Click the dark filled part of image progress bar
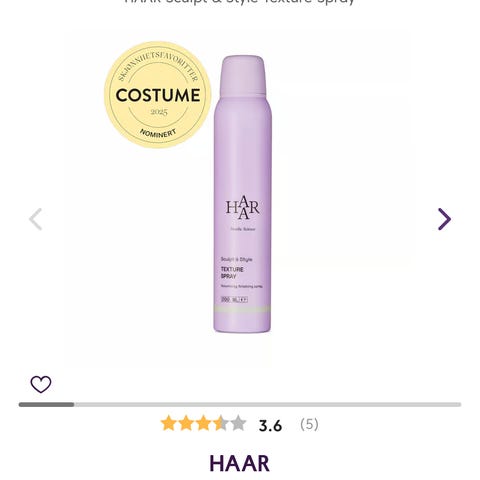The width and height of the screenshot is (480, 480). tap(46, 404)
